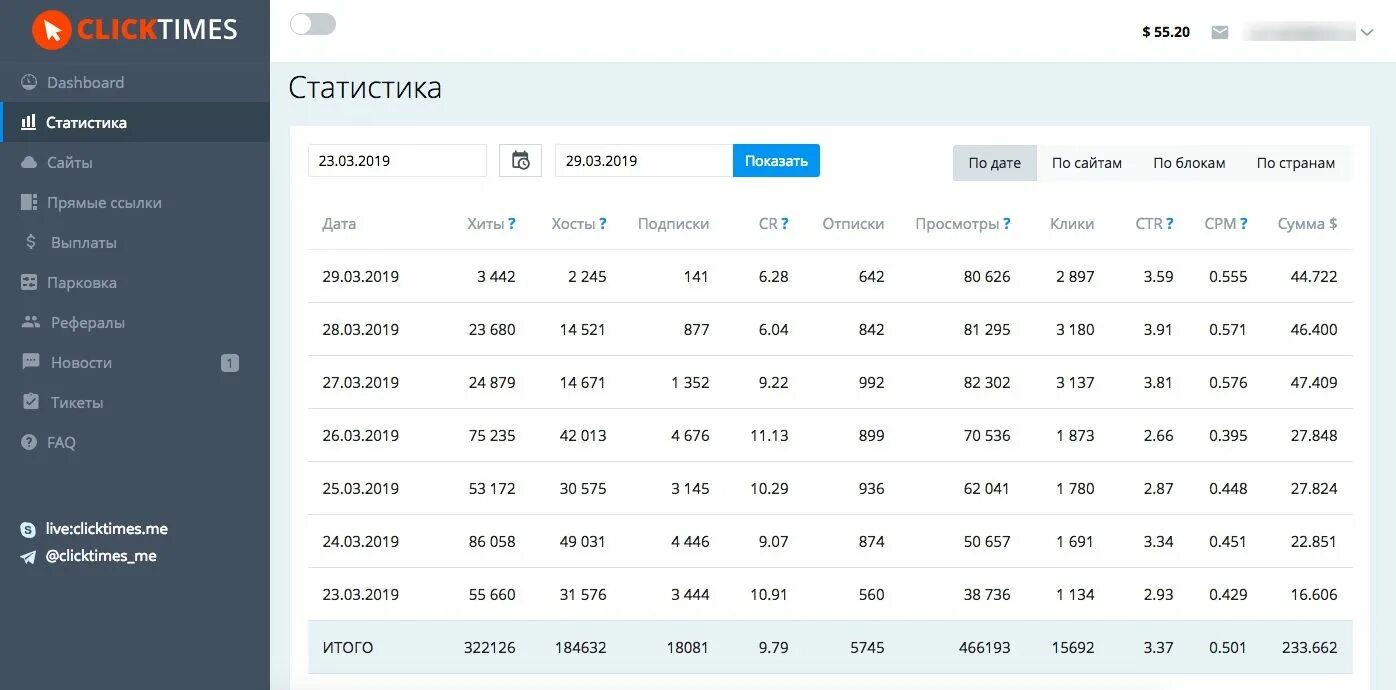The image size is (1396, 690).
Task: Click the start date field 23.03.2019
Action: tap(397, 161)
